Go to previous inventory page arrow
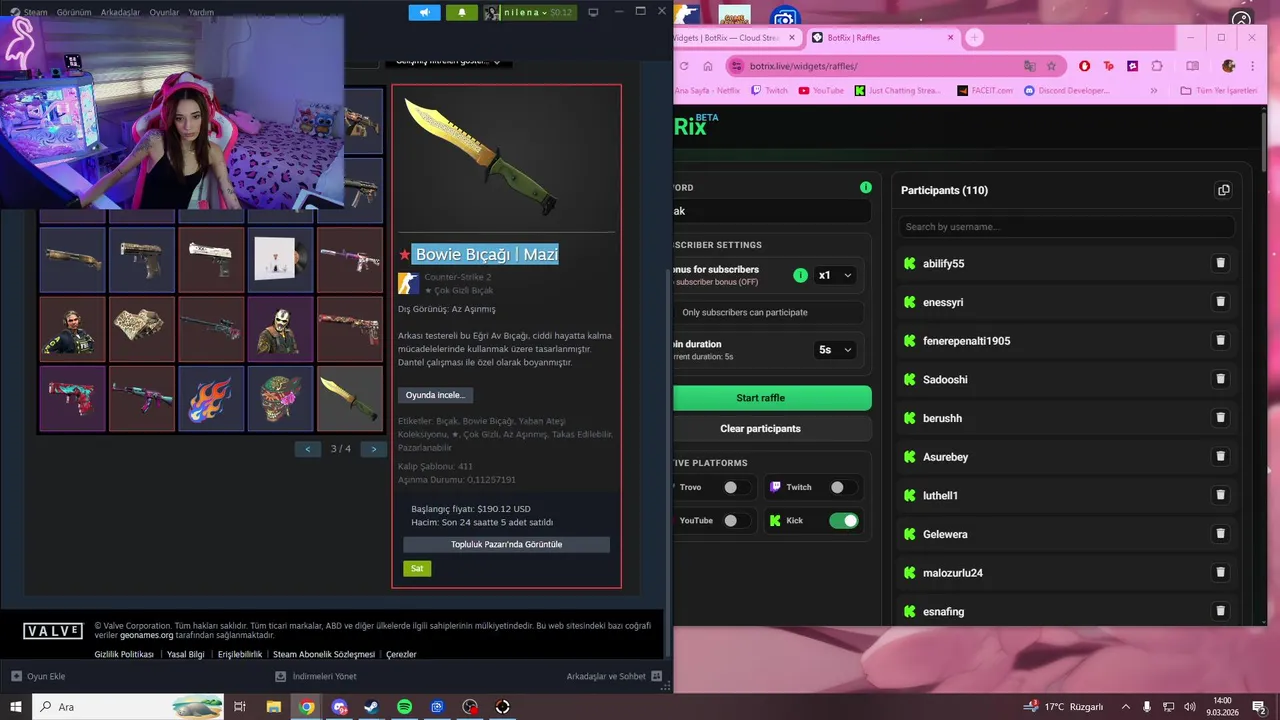 (308, 449)
